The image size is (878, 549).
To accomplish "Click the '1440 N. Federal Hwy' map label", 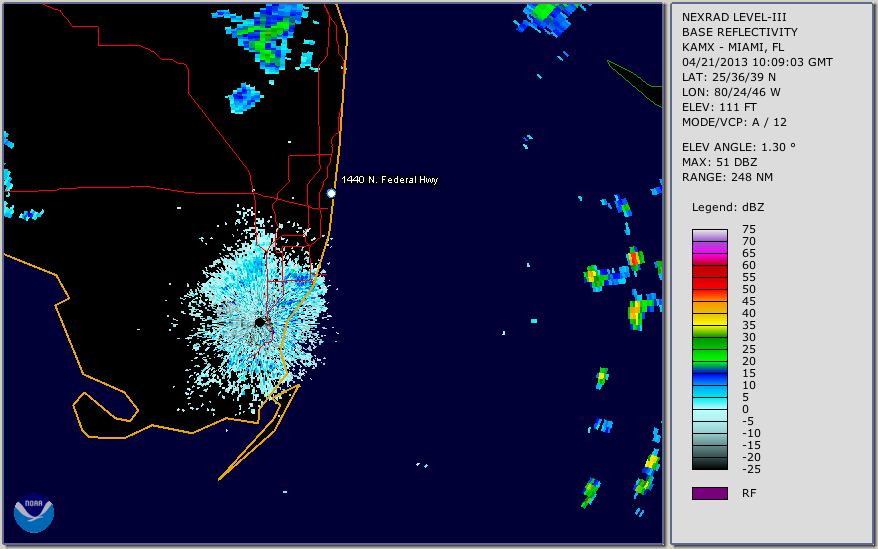I will click(x=390, y=179).
